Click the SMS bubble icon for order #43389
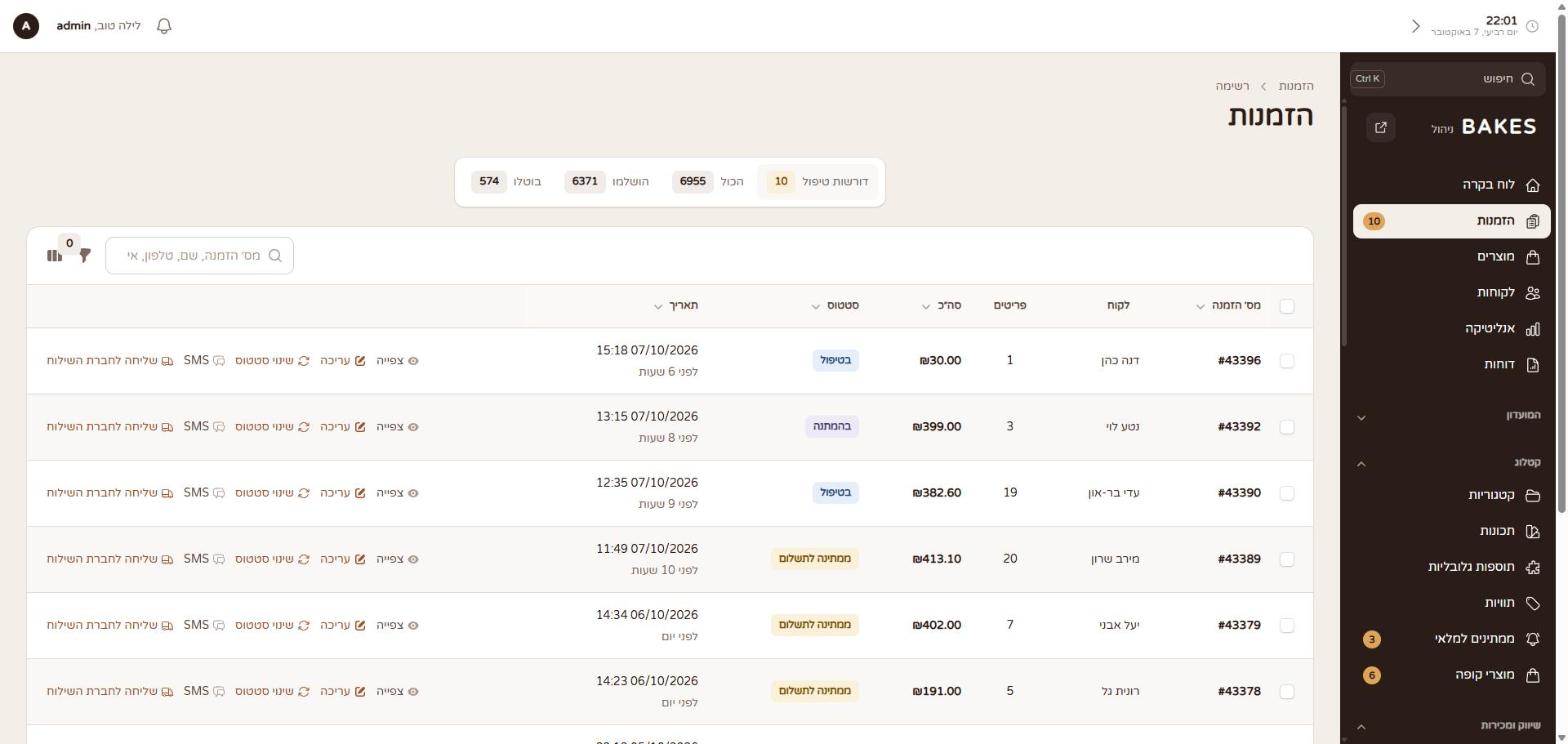 pos(218,559)
